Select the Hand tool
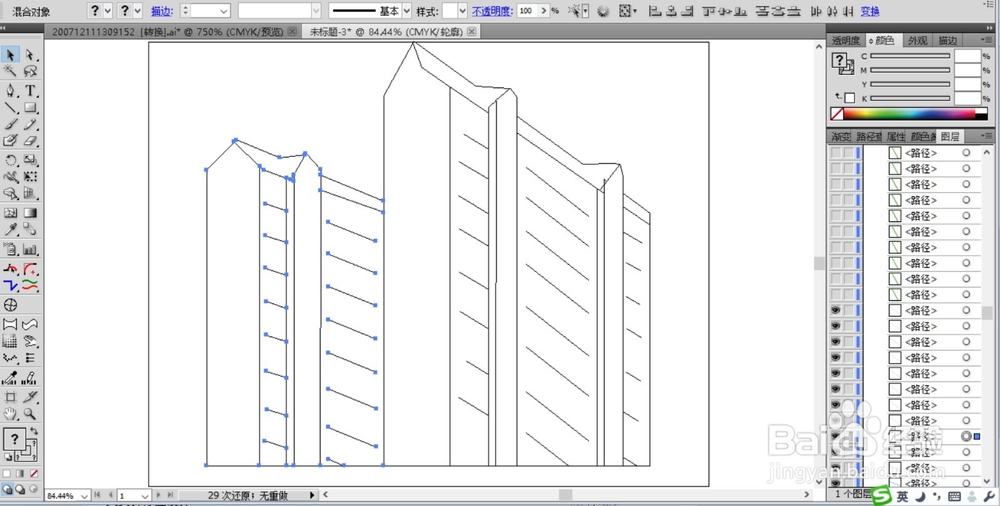Viewport: 1000px width, 506px height. point(11,413)
